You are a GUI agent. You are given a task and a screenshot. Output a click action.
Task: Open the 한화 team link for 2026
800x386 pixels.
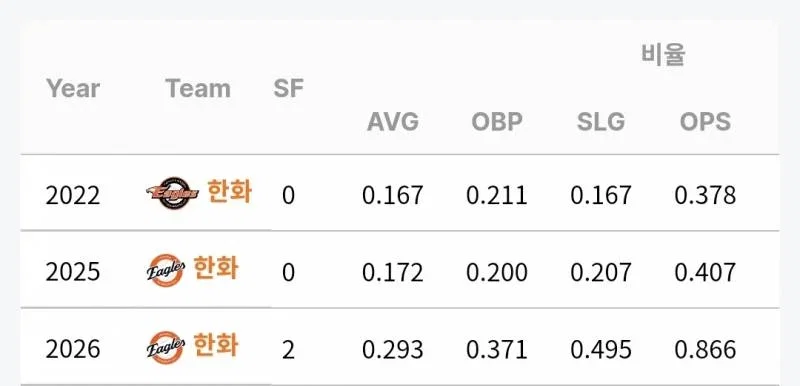[x=216, y=346]
